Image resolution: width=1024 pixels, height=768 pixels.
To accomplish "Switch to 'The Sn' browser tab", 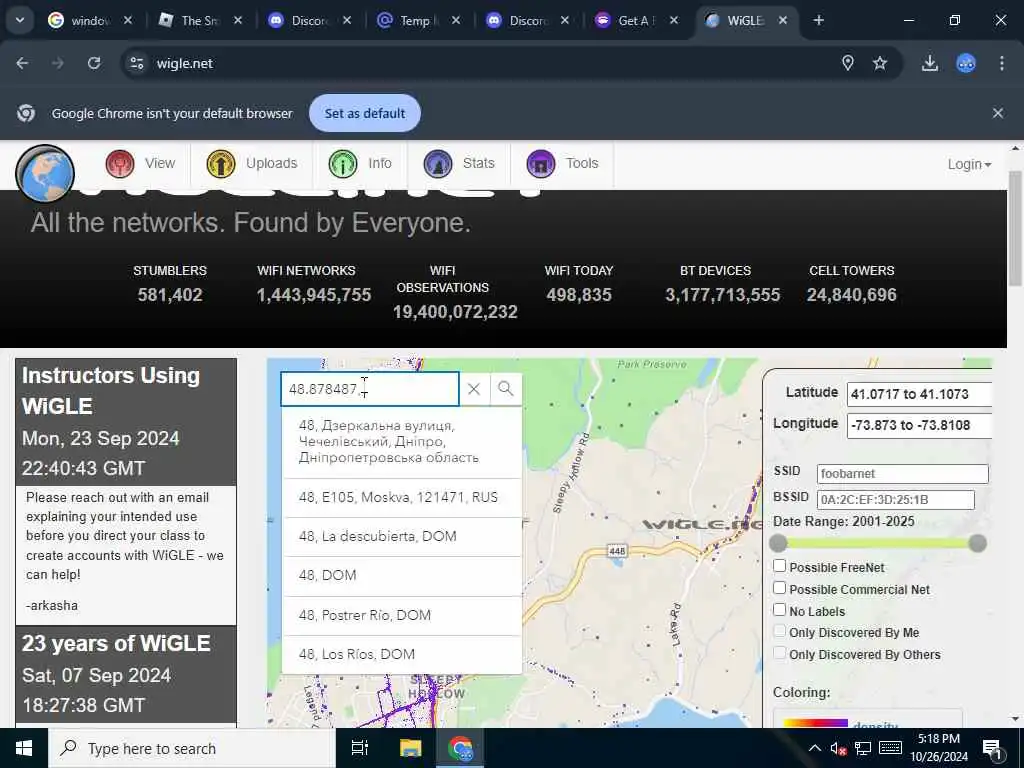I will coord(199,20).
